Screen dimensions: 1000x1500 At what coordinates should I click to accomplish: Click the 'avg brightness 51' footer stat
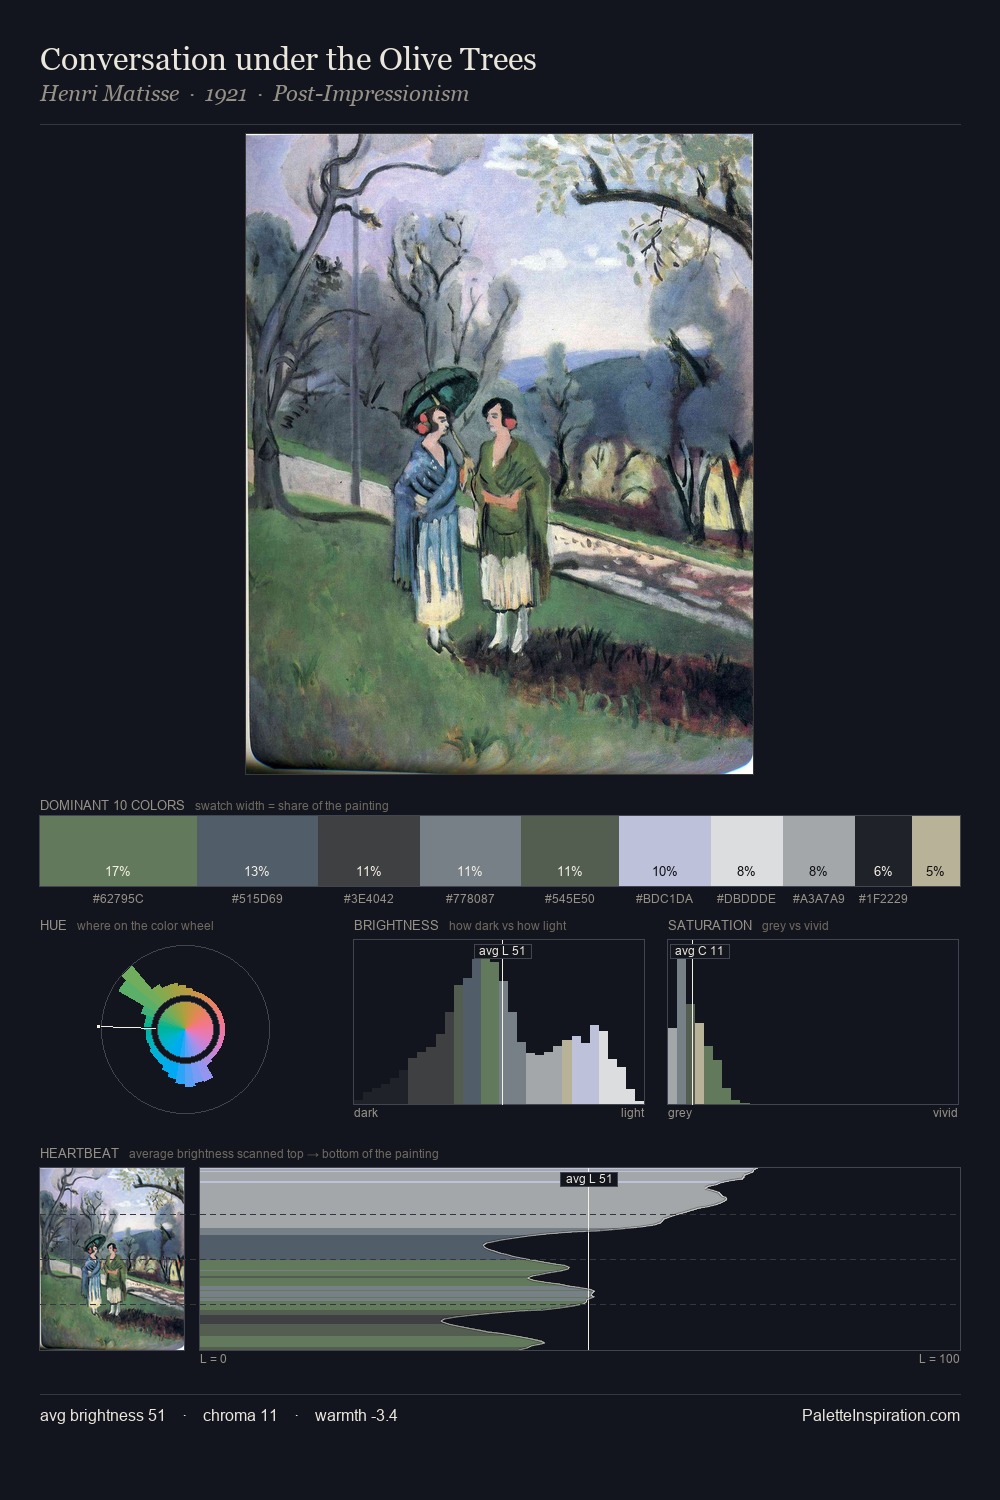click(x=103, y=1415)
